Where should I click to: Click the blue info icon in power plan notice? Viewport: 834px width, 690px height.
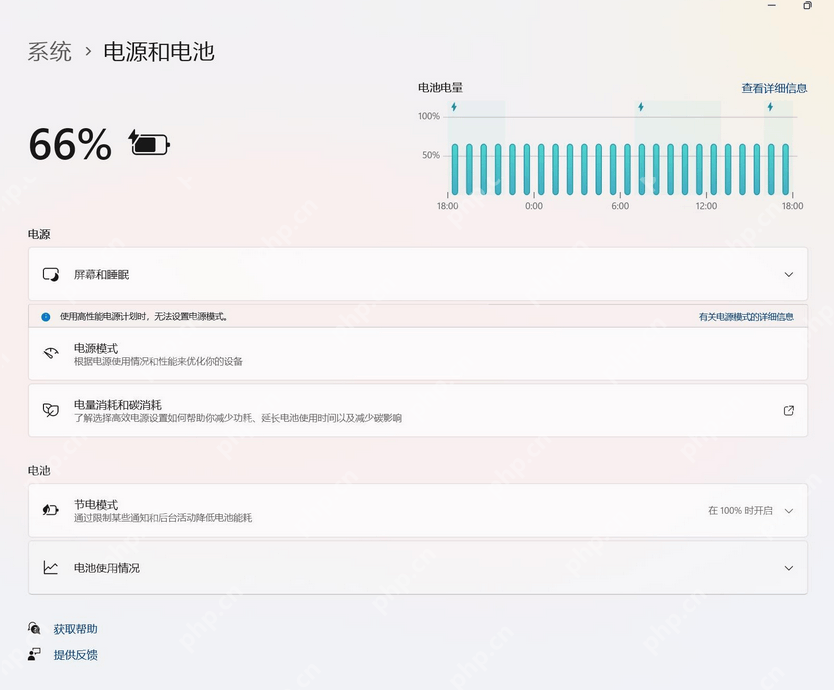pyautogui.click(x=46, y=317)
